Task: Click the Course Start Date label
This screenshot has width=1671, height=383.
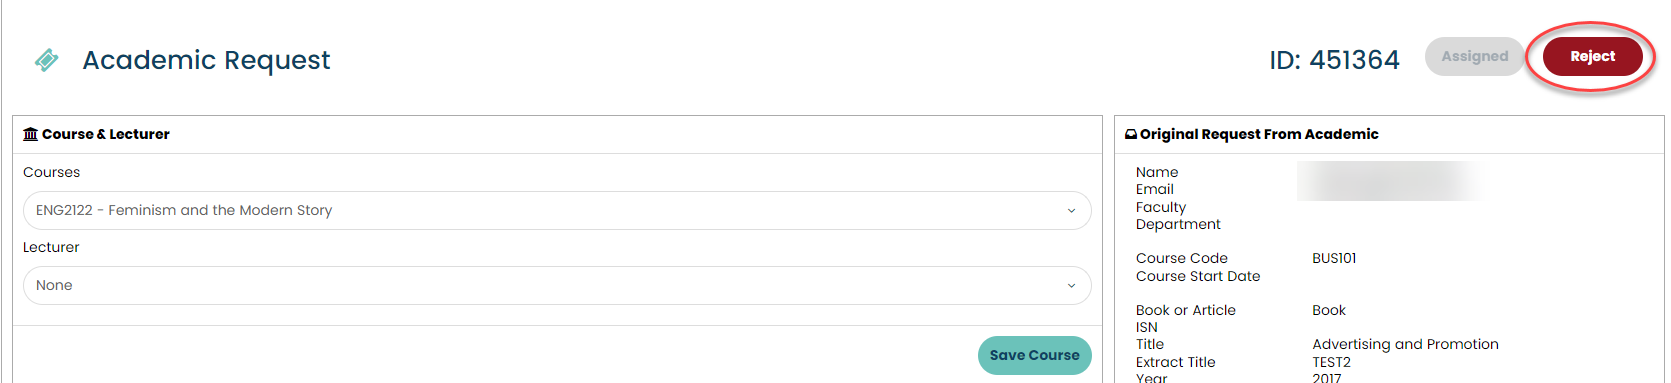Action: point(1198,276)
